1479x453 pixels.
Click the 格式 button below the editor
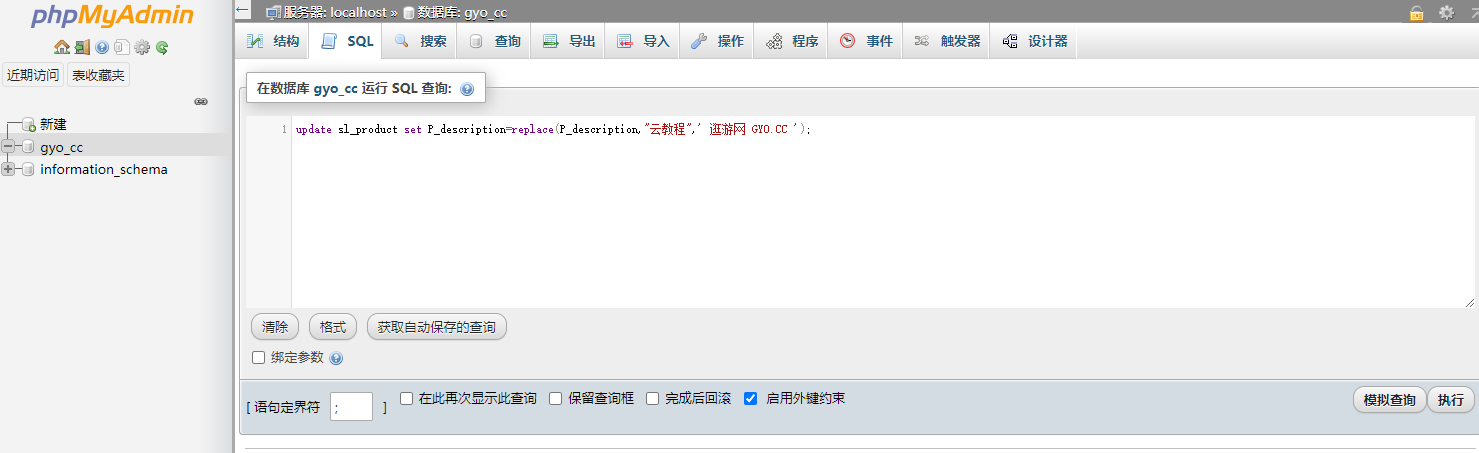pyautogui.click(x=333, y=327)
